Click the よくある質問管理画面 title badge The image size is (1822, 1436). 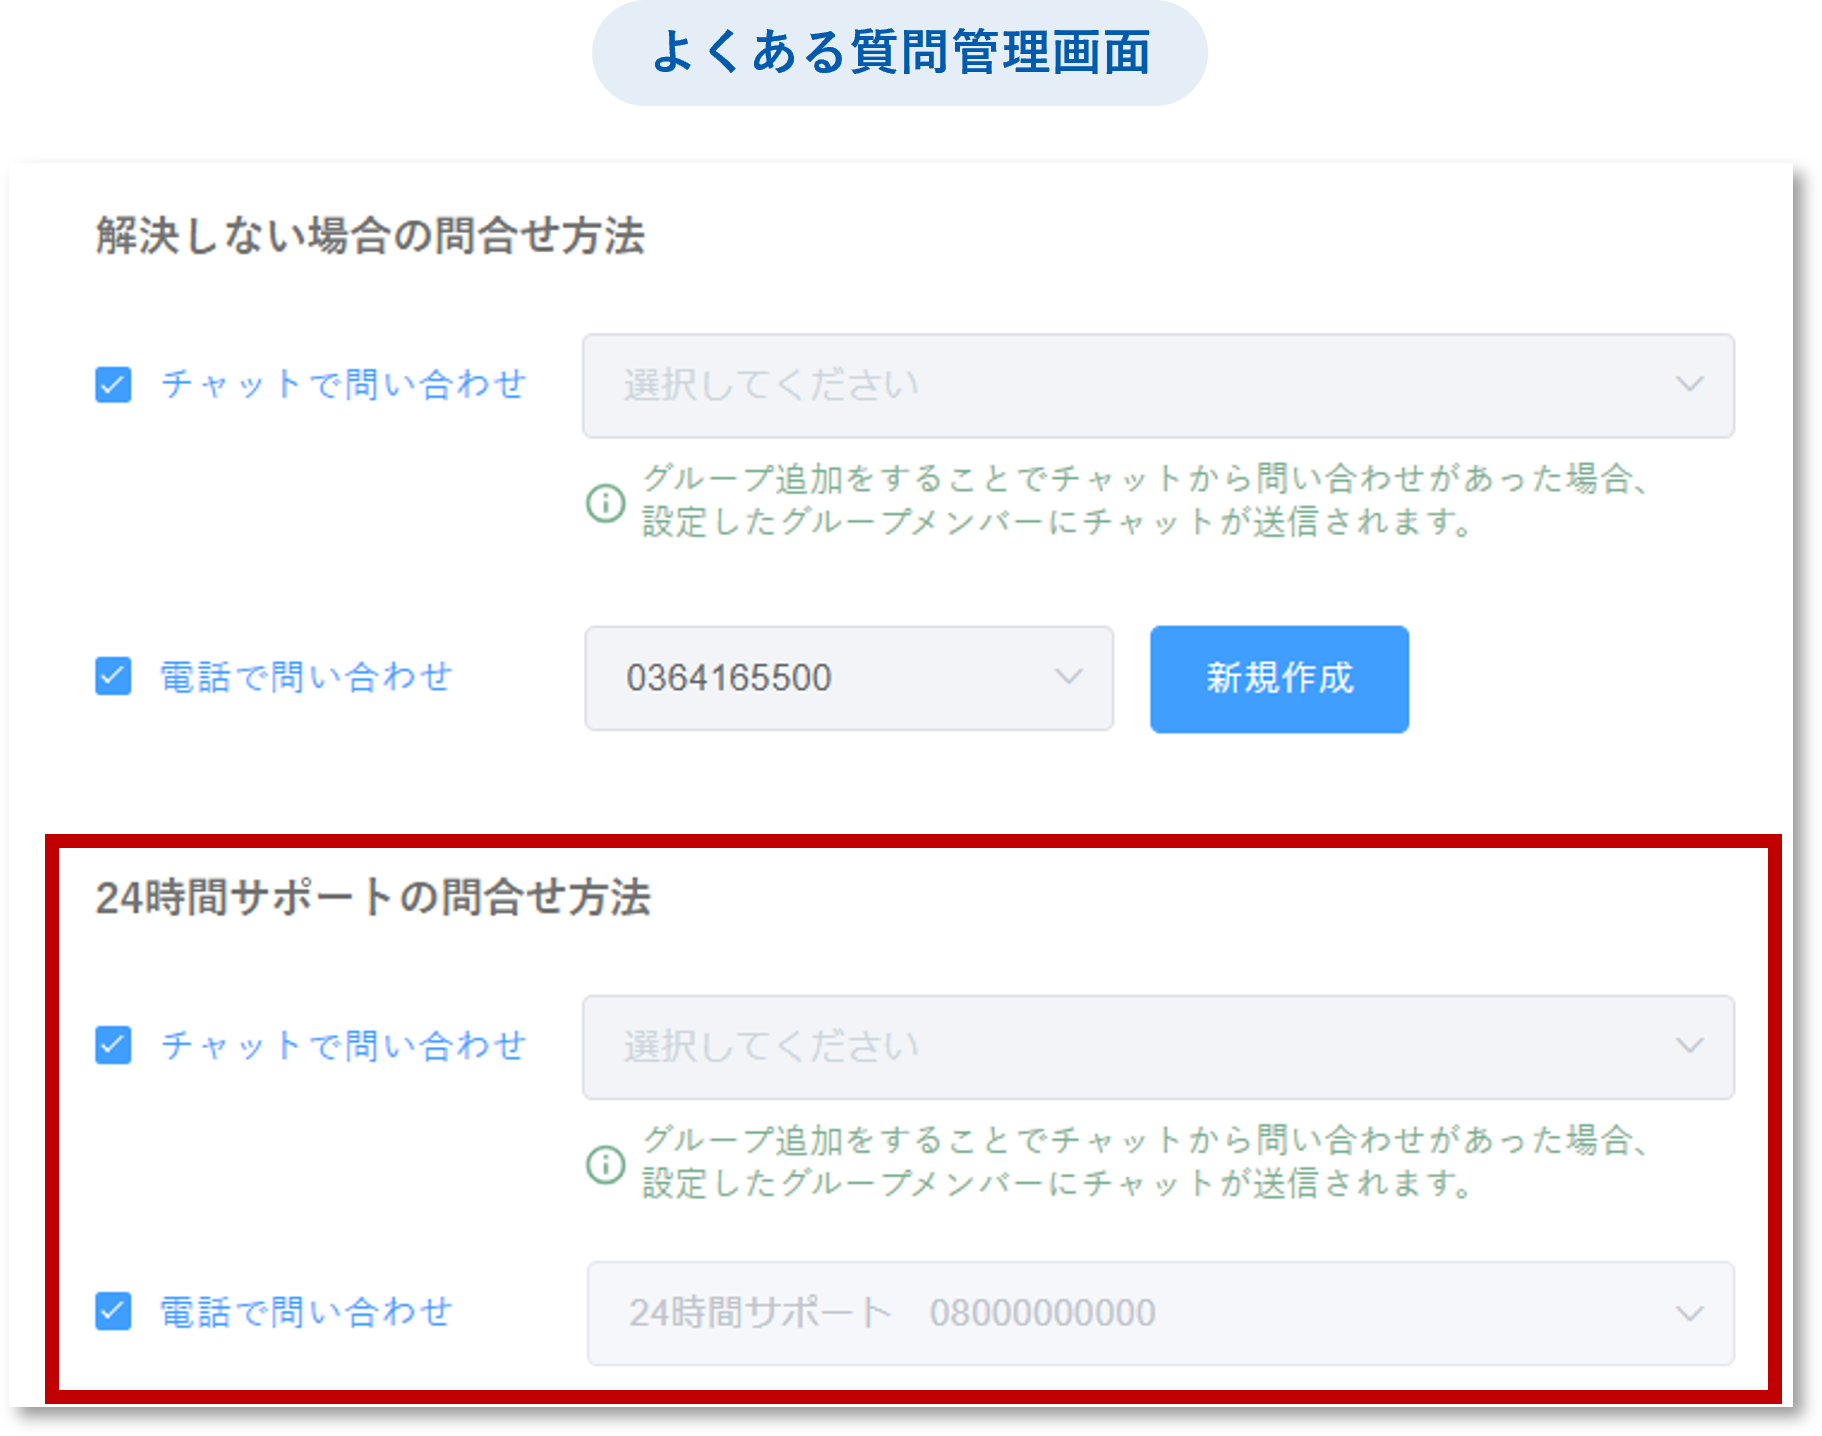point(900,53)
